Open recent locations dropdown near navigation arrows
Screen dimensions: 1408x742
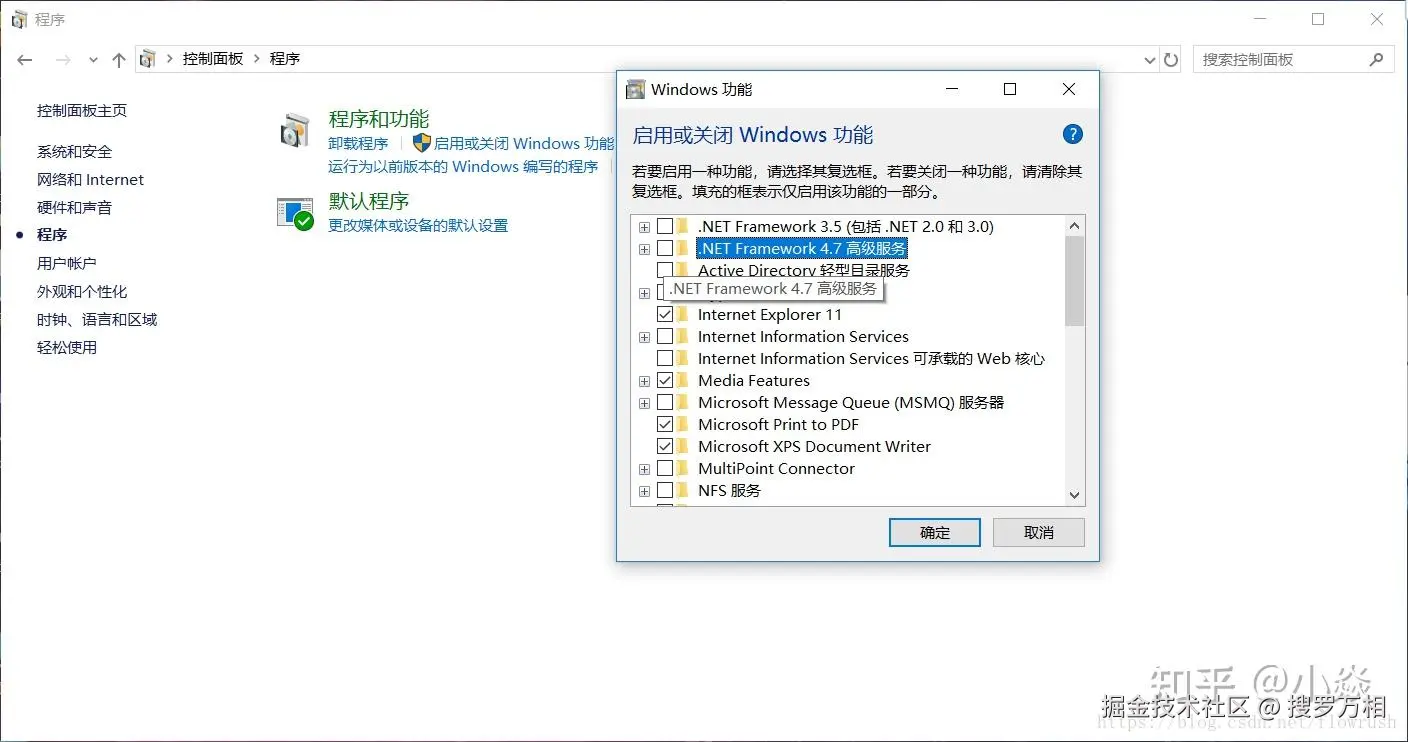pos(93,60)
